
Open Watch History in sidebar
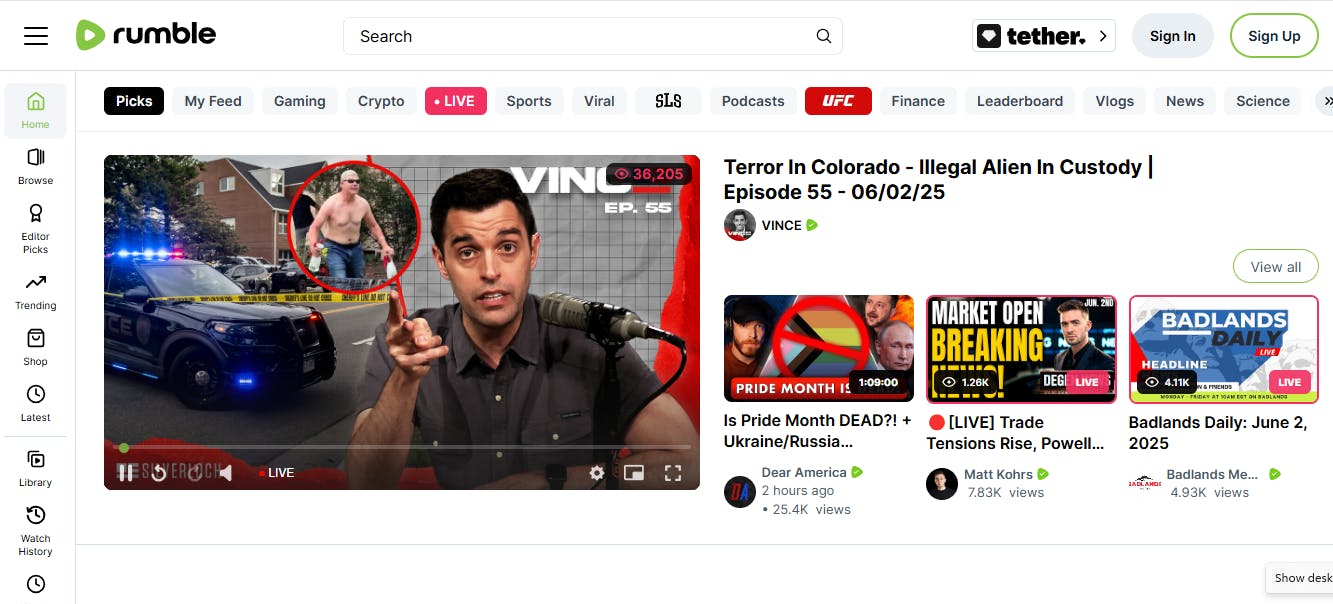pos(35,530)
